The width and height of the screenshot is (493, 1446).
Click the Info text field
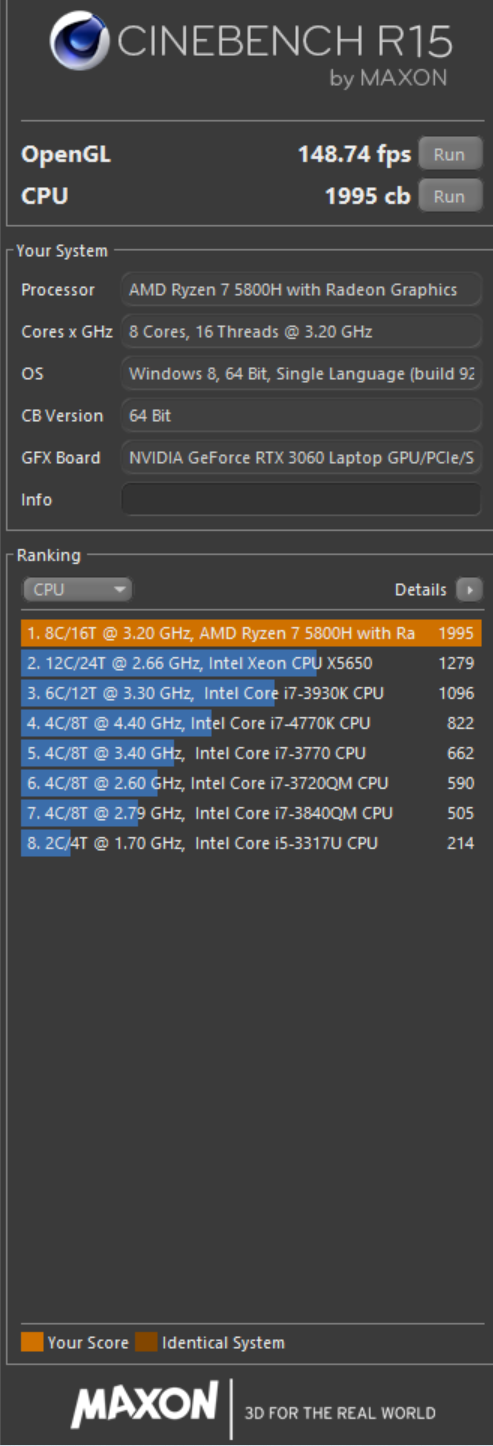pos(301,499)
